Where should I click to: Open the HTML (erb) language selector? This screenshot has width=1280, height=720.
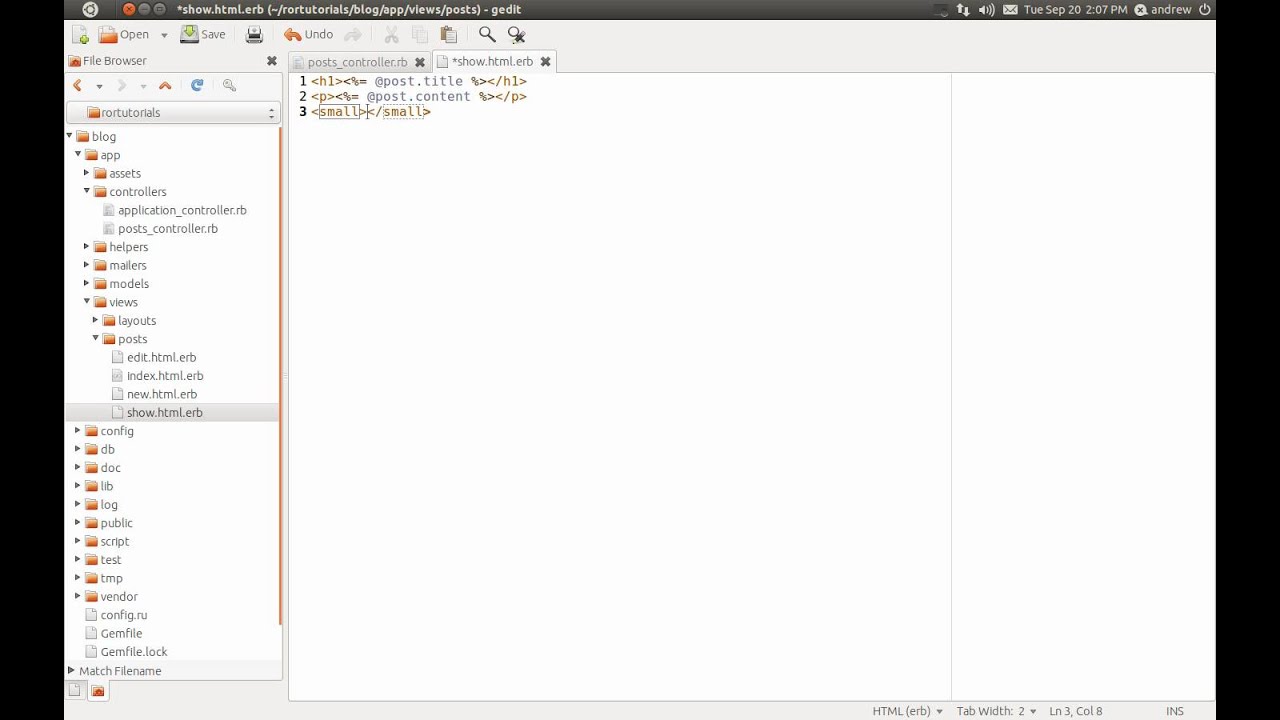click(x=908, y=711)
